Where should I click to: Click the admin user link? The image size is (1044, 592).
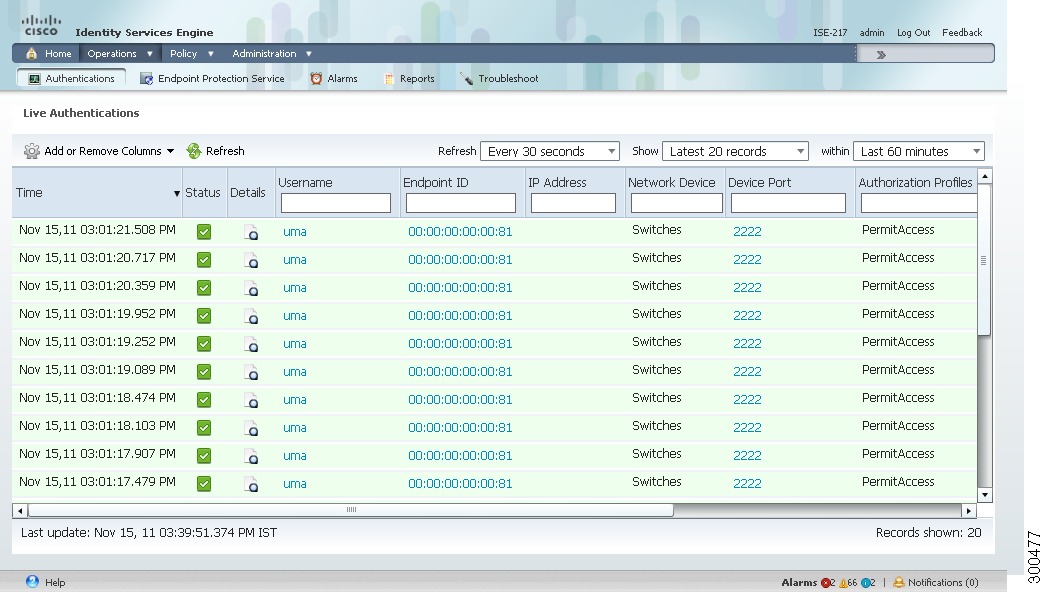(872, 33)
